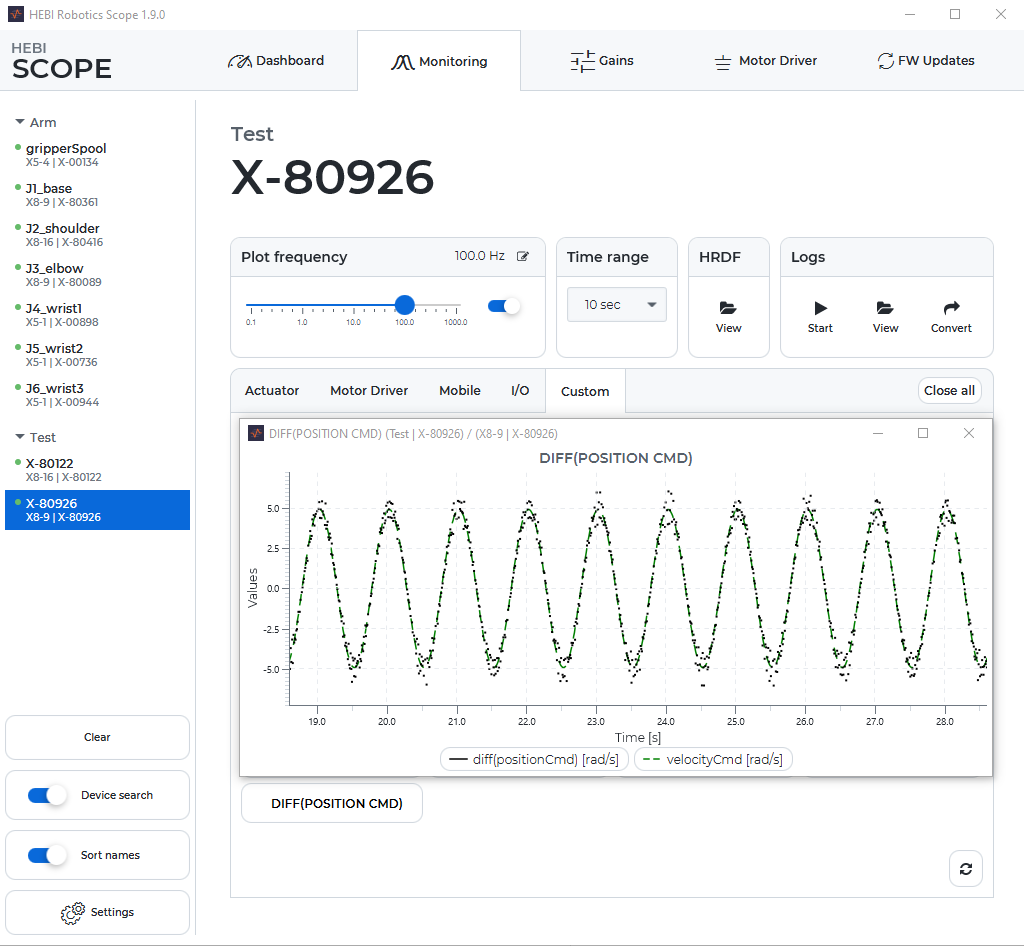Click the Clear button in the sidebar
Viewport: 1024px width, 946px height.
(x=96, y=737)
